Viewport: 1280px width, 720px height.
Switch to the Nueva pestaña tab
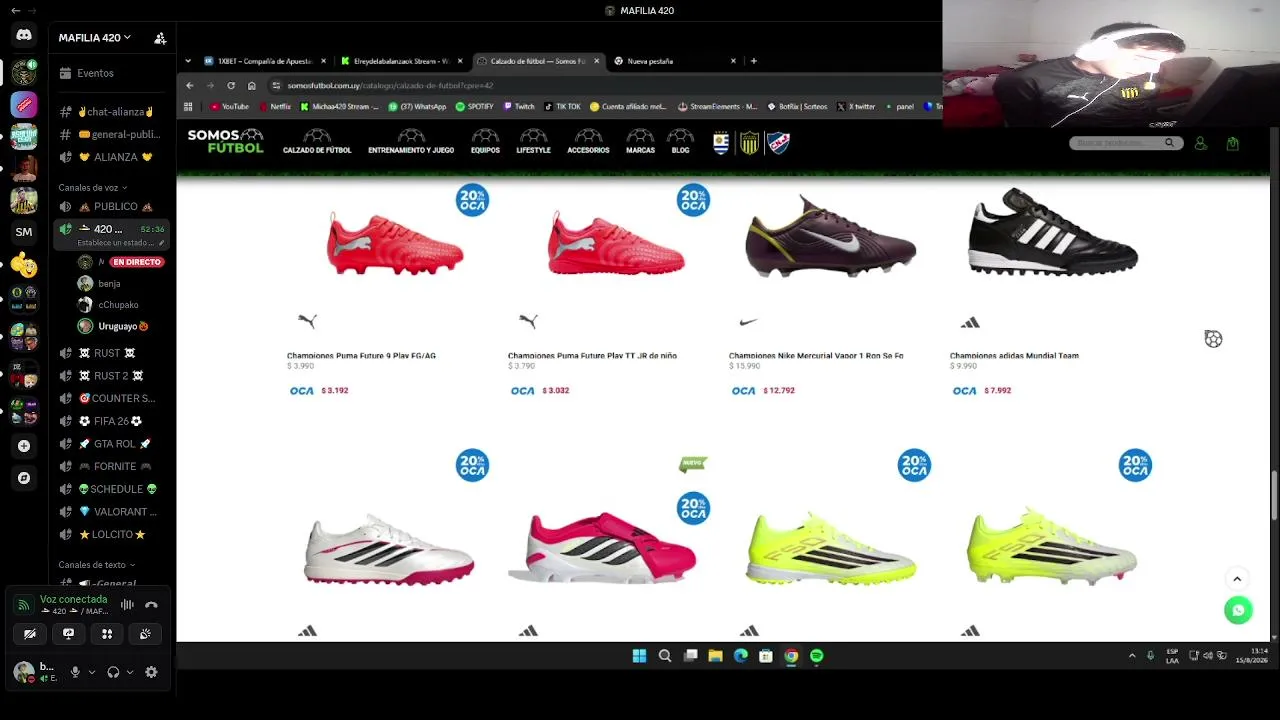[x=675, y=61]
